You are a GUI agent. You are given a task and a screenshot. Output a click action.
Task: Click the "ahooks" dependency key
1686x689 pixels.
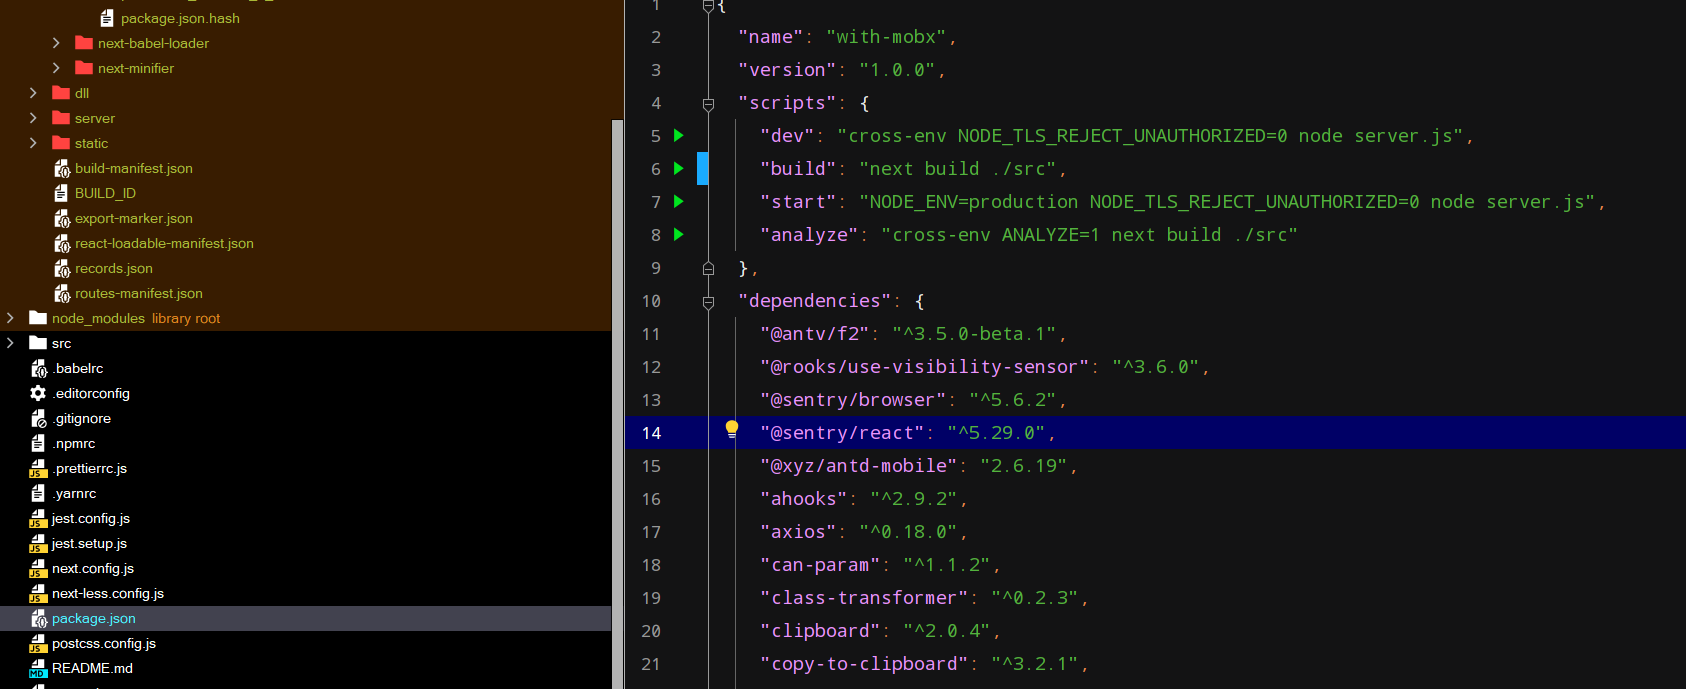point(804,499)
